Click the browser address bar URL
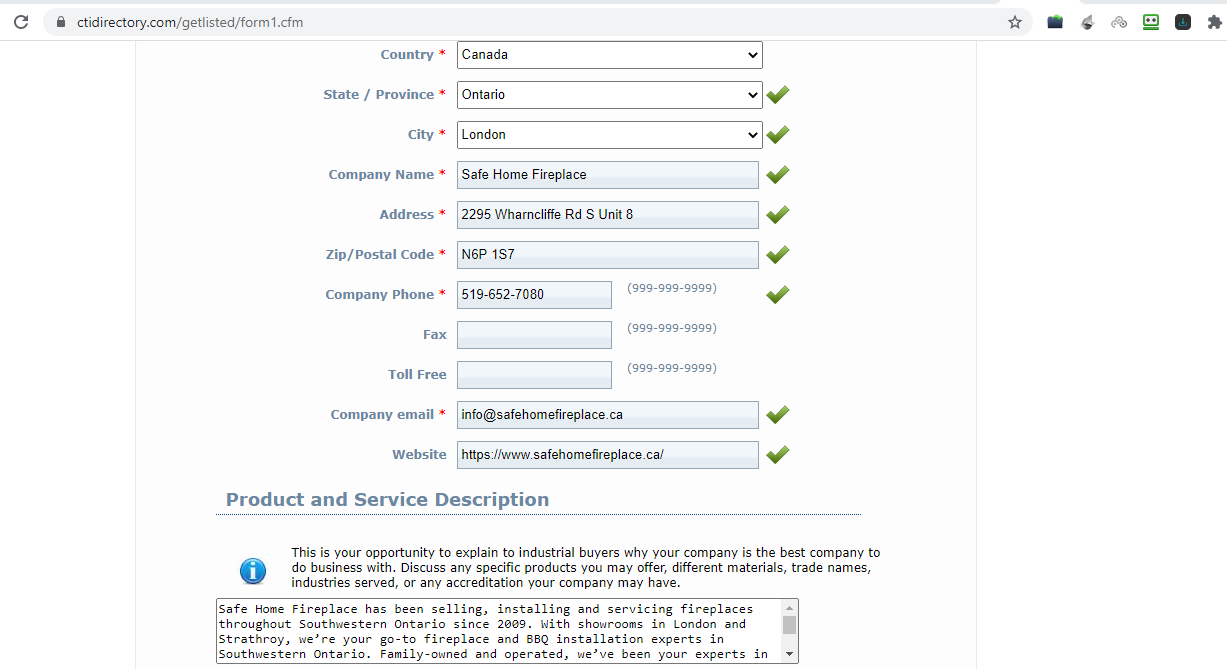 coord(190,22)
